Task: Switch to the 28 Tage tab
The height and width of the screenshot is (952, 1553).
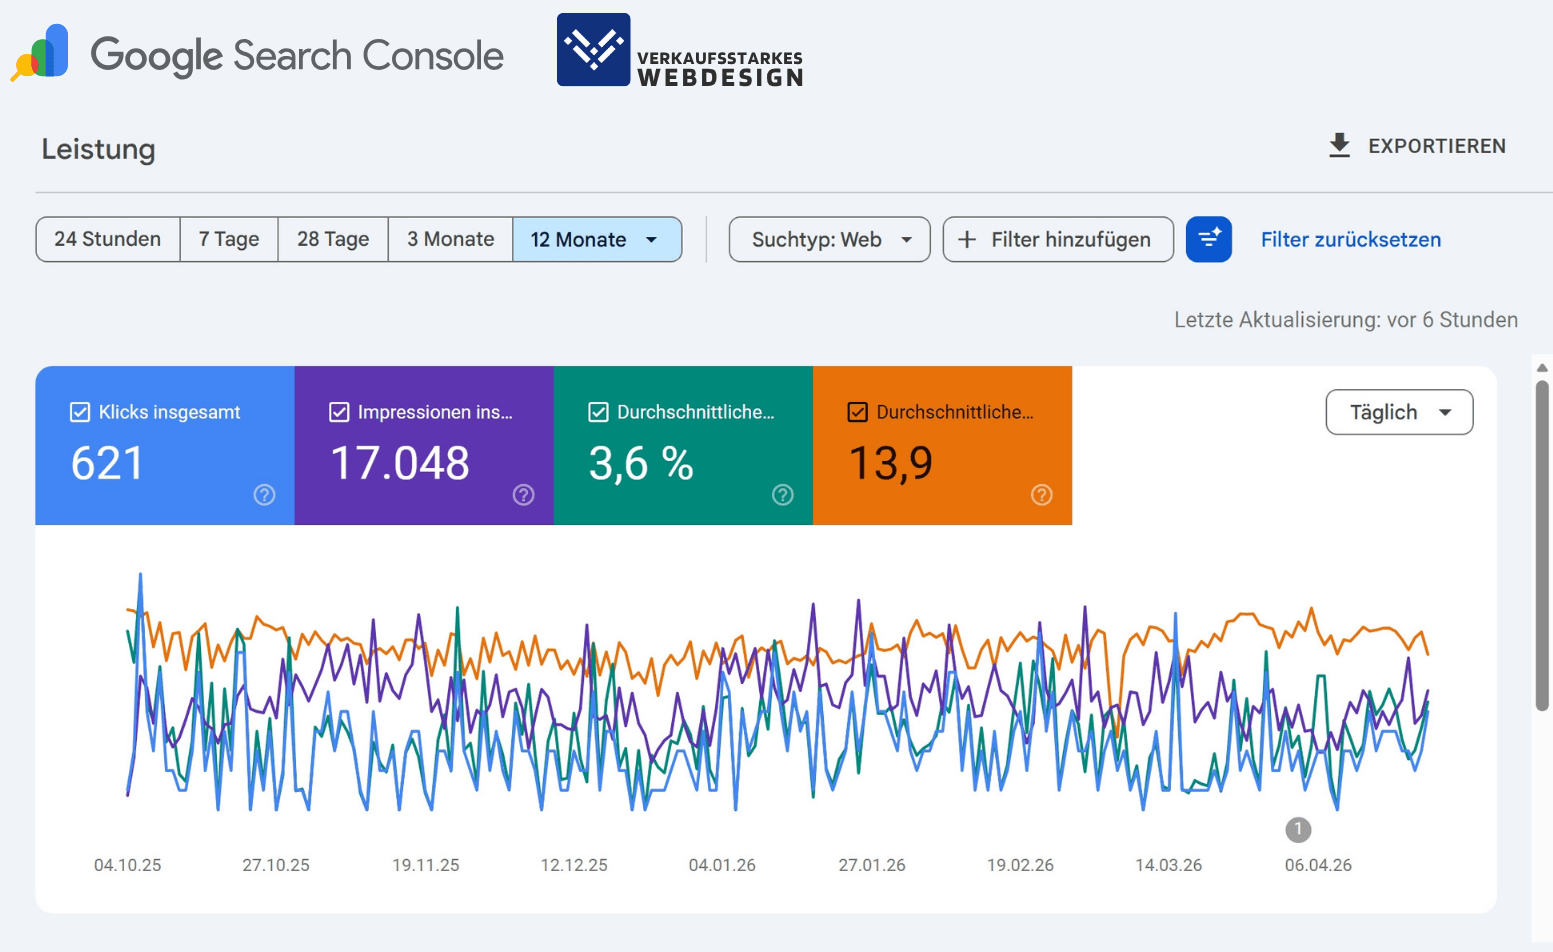Action: [332, 239]
